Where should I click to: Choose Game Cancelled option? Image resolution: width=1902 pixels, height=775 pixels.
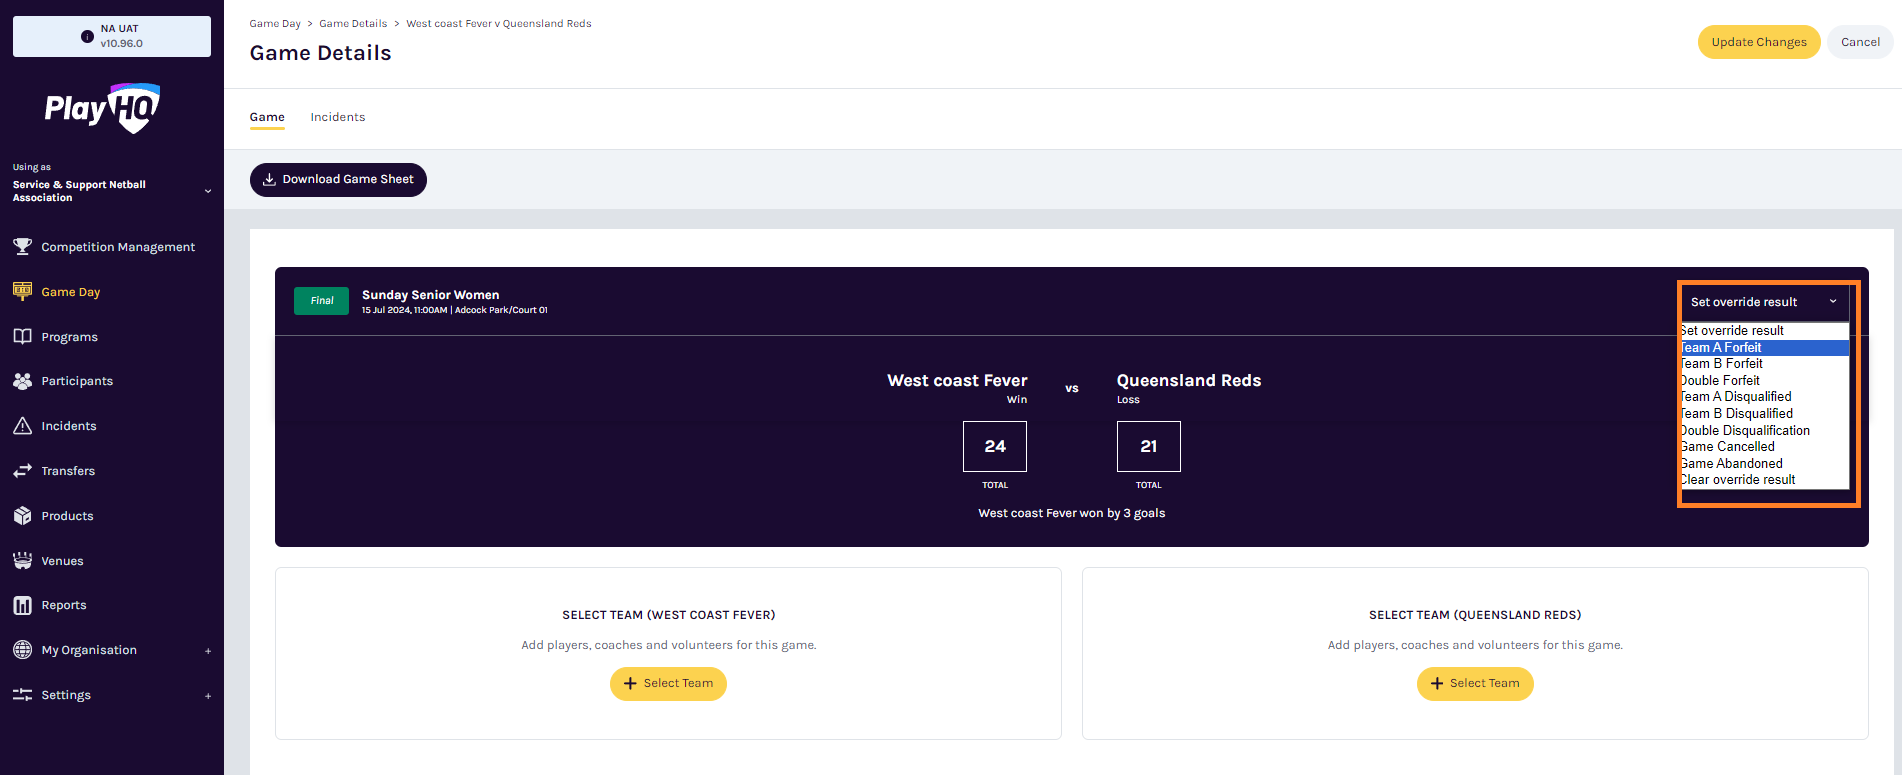[x=1765, y=447]
